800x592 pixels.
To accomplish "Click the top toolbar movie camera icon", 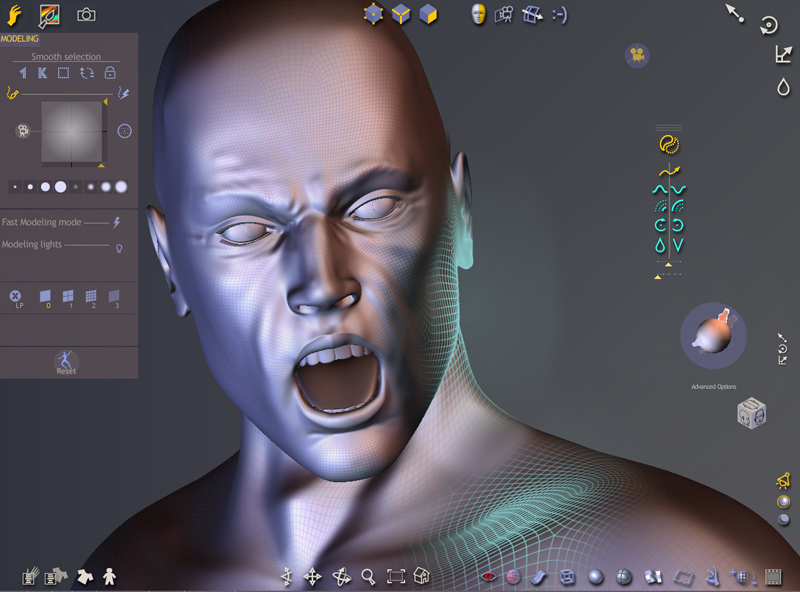I will [504, 15].
